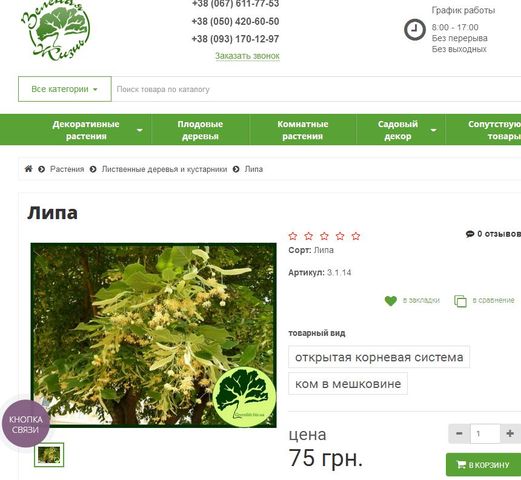The width and height of the screenshot is (521, 480).
Task: Add the item with the В корзину button
Action: (483, 465)
